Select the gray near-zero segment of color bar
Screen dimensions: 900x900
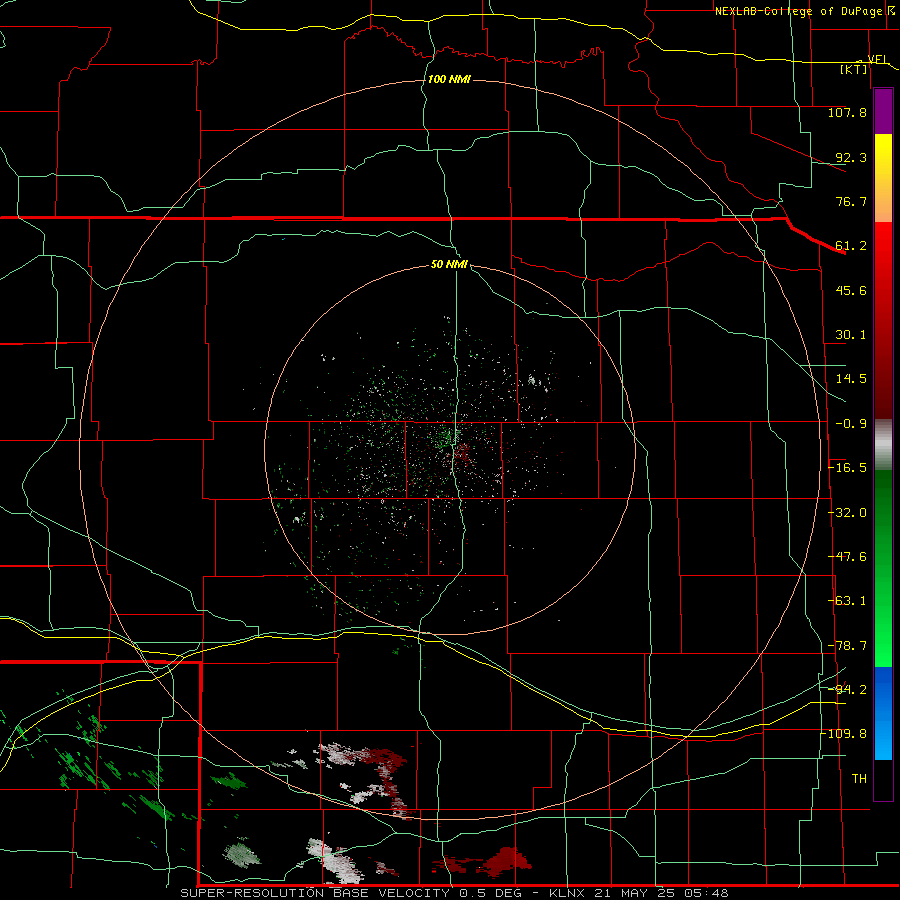tap(883, 445)
